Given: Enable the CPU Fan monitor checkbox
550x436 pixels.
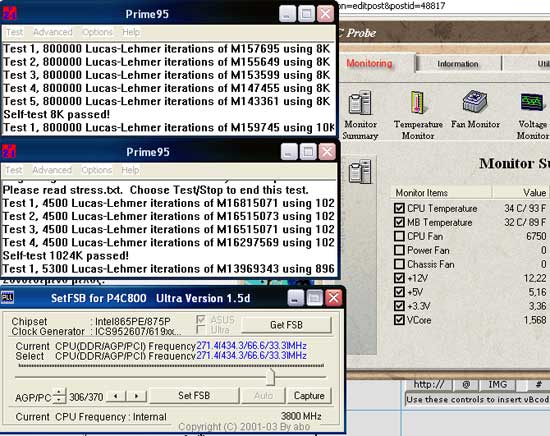Looking at the screenshot, I should (399, 236).
